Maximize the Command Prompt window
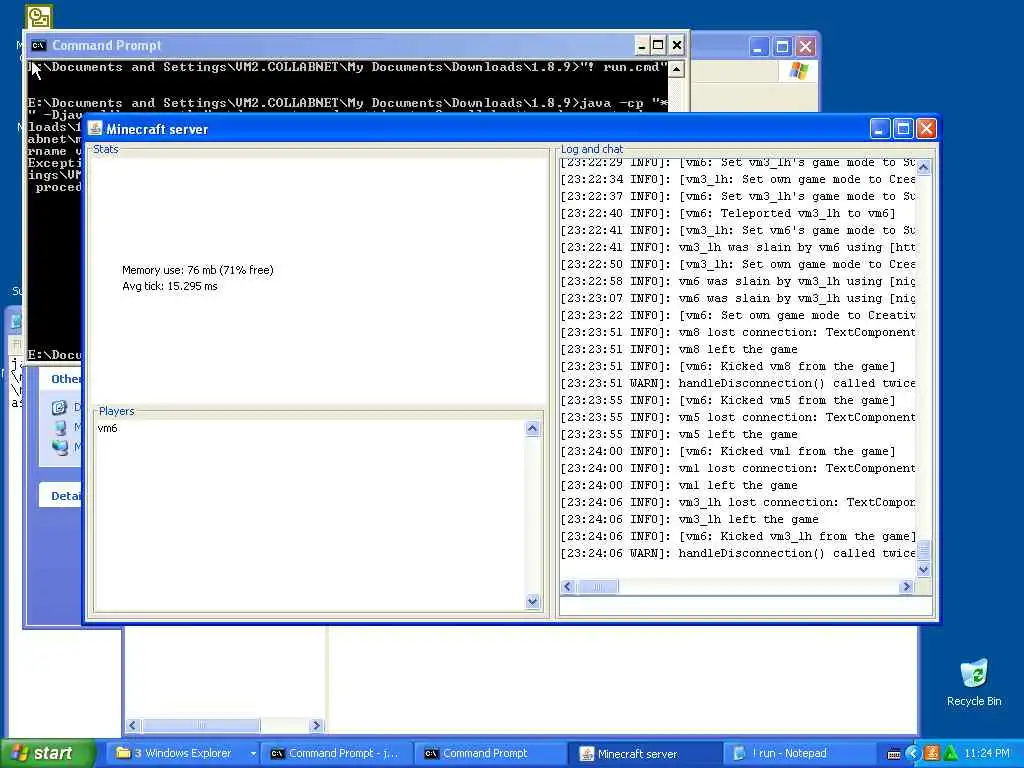This screenshot has width=1024, height=768. coord(658,45)
